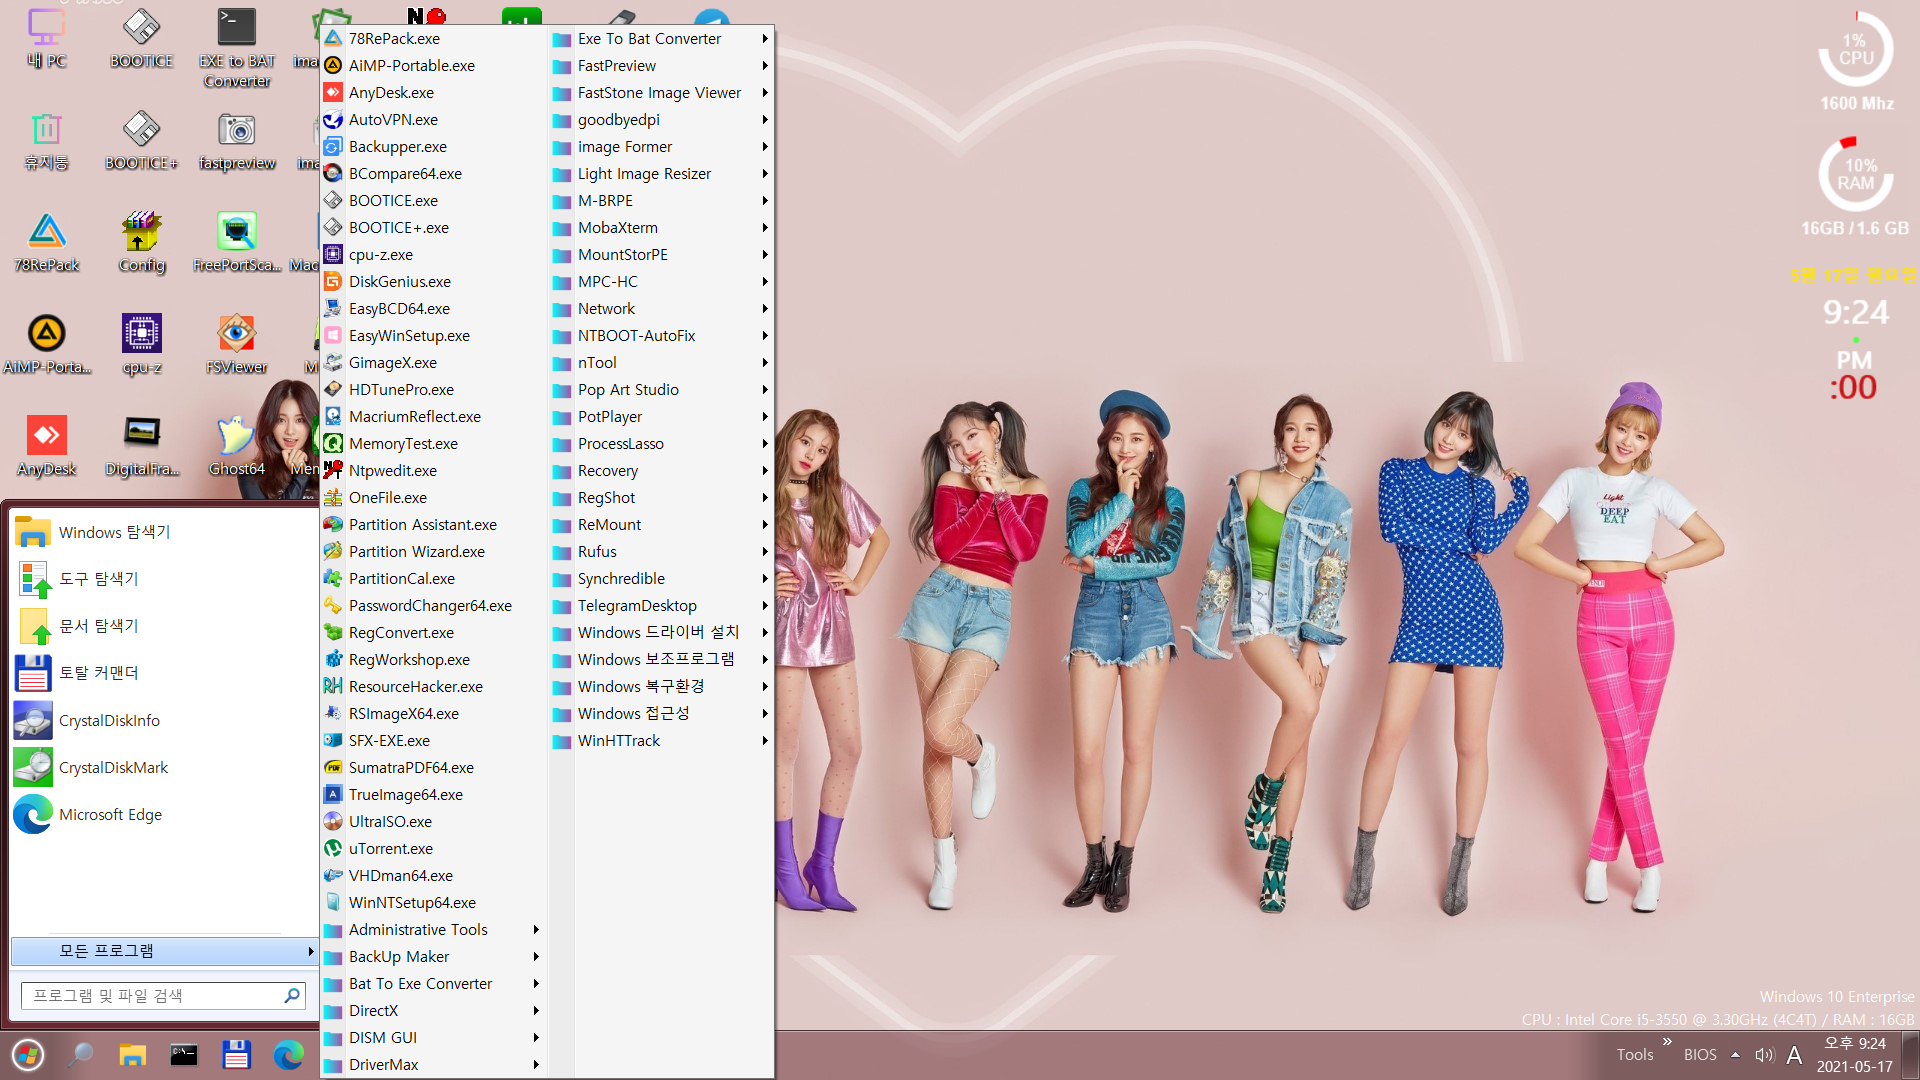Screen dimensions: 1920x1080
Task: Open AIMP-Portable desktop icon
Action: pos(46,346)
